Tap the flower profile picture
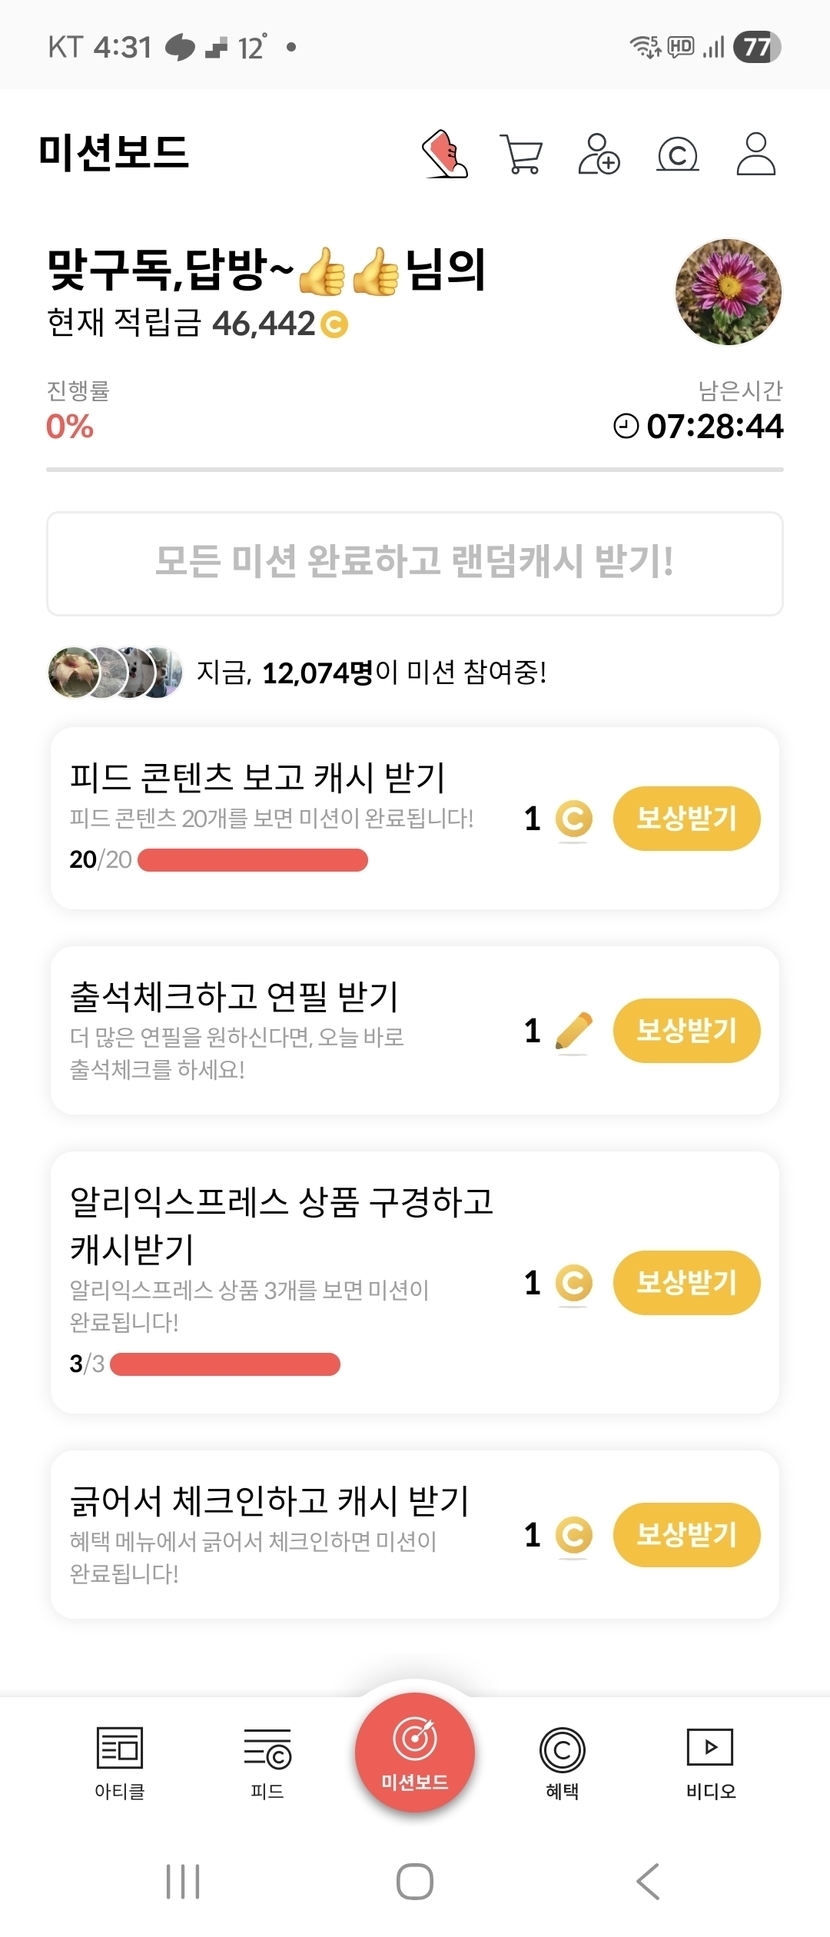The image size is (830, 1937). tap(728, 292)
